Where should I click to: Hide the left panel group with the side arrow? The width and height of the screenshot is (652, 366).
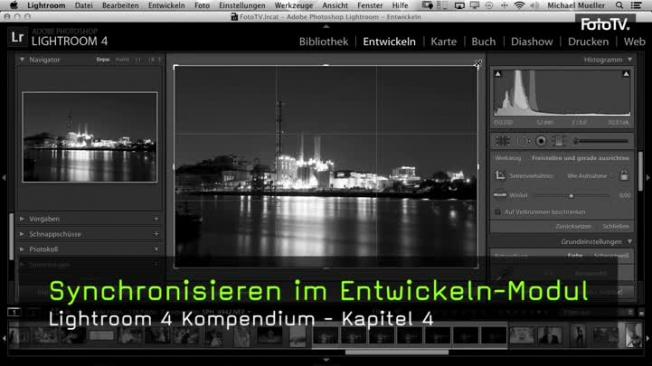click(4, 178)
